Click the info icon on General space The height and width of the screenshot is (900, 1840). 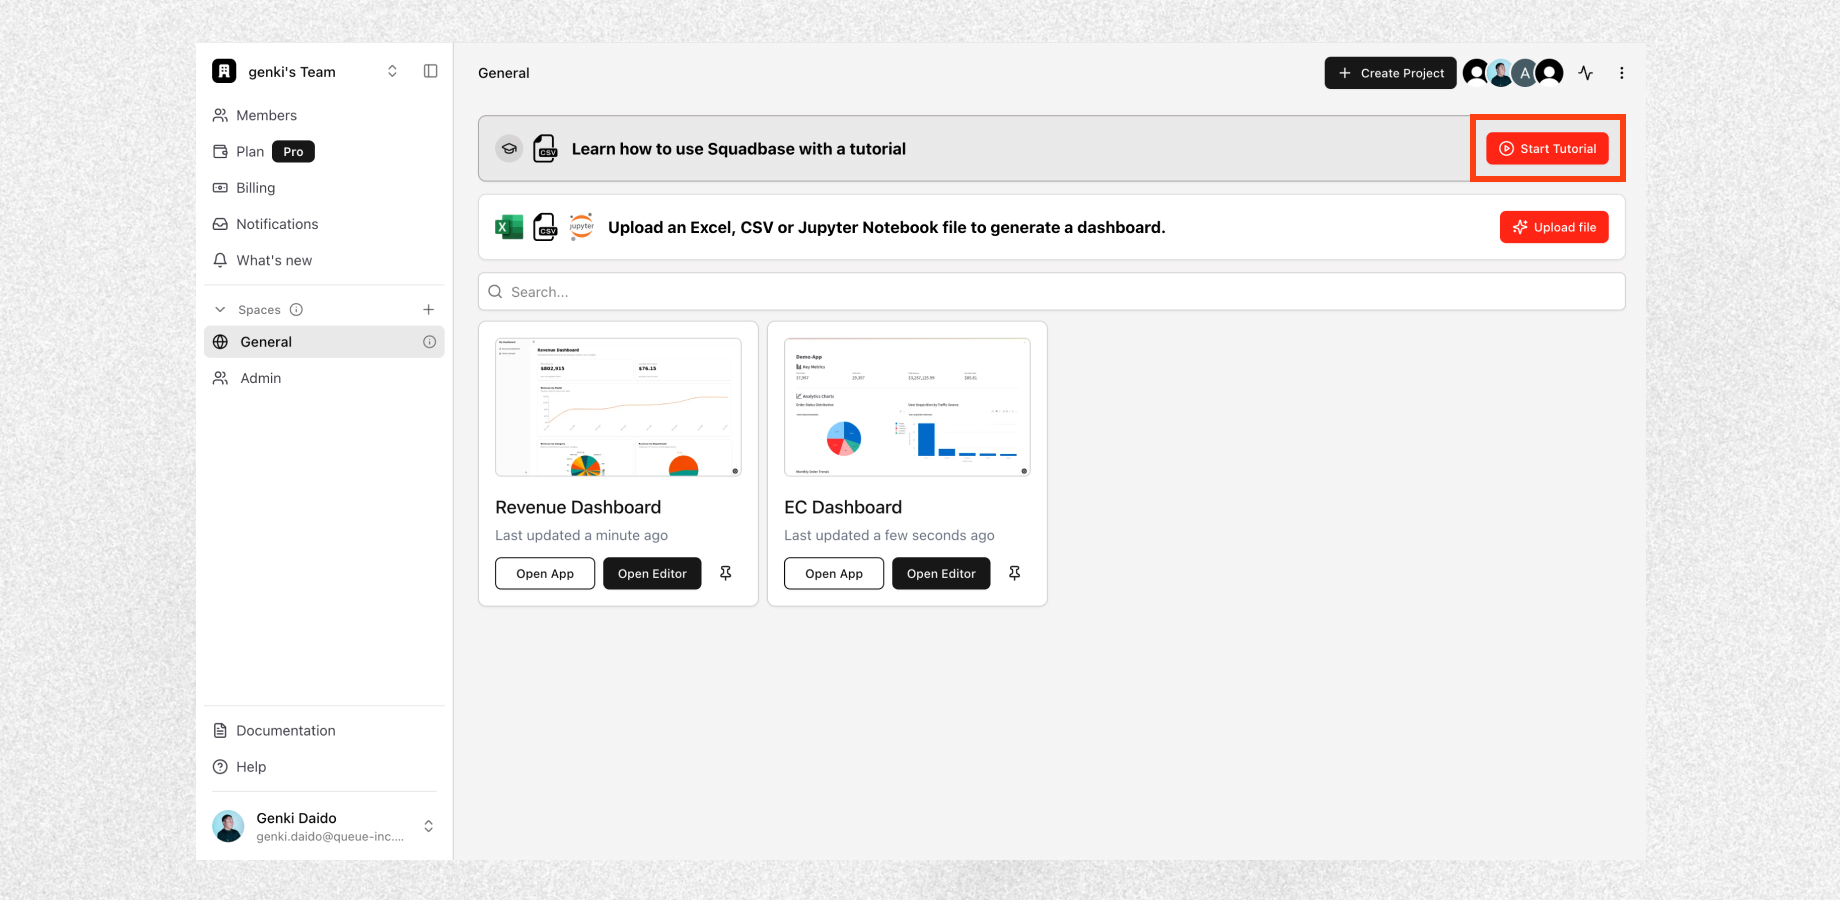430,342
